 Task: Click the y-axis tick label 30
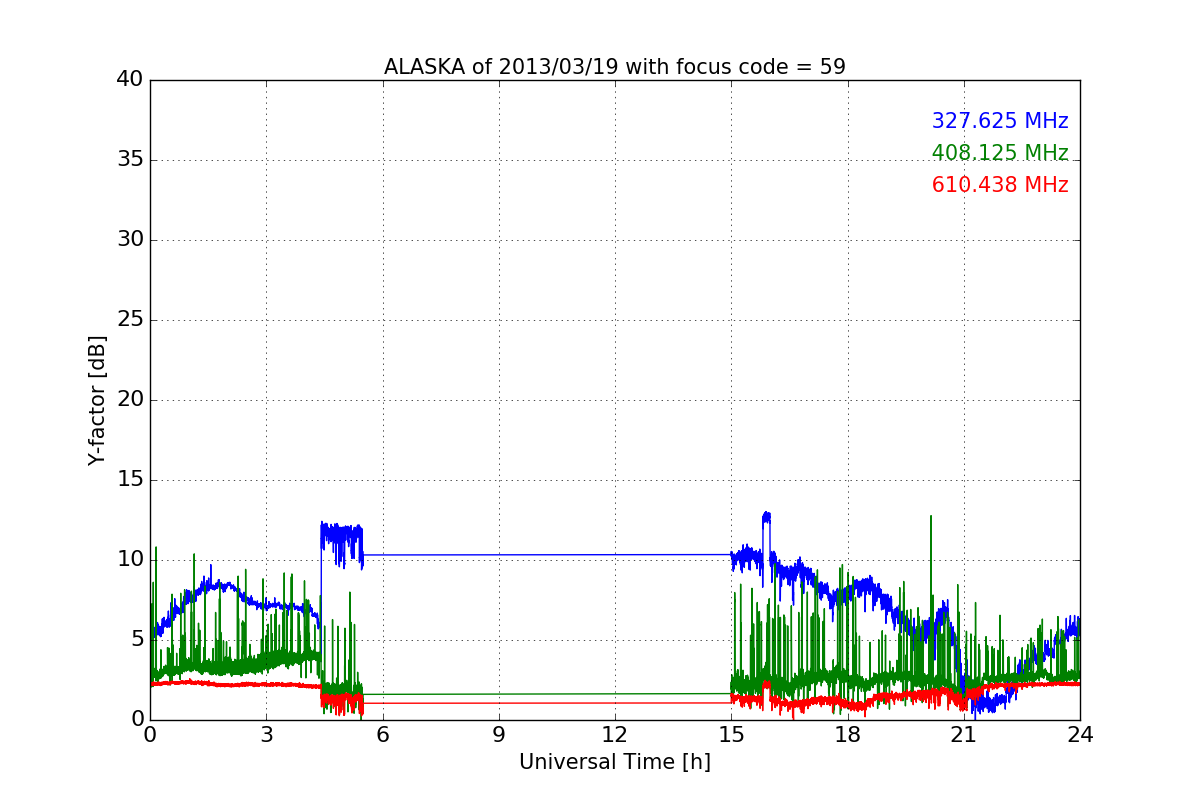point(129,240)
